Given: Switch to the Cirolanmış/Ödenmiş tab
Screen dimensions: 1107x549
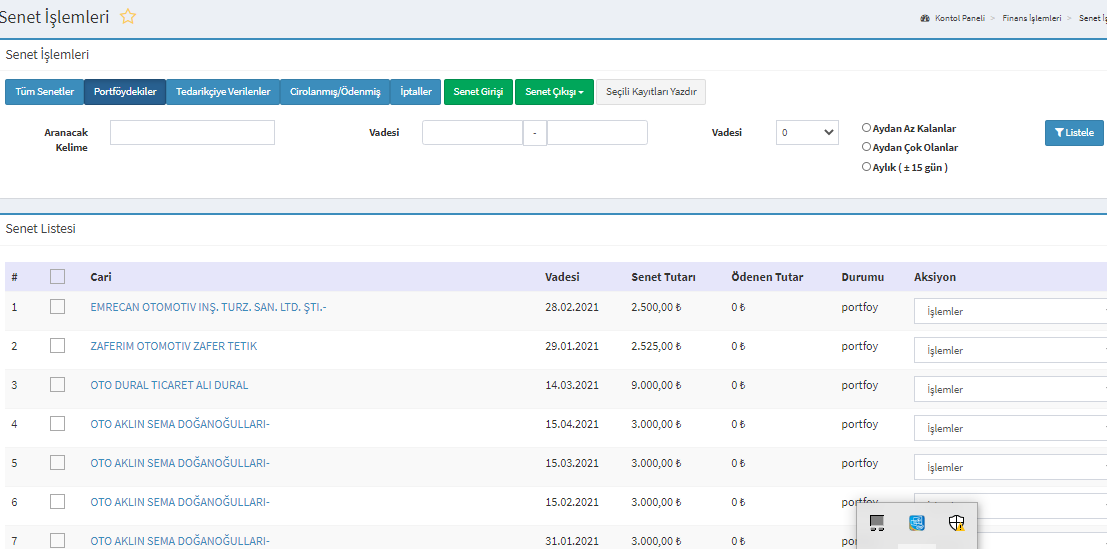Looking at the screenshot, I should point(335,92).
